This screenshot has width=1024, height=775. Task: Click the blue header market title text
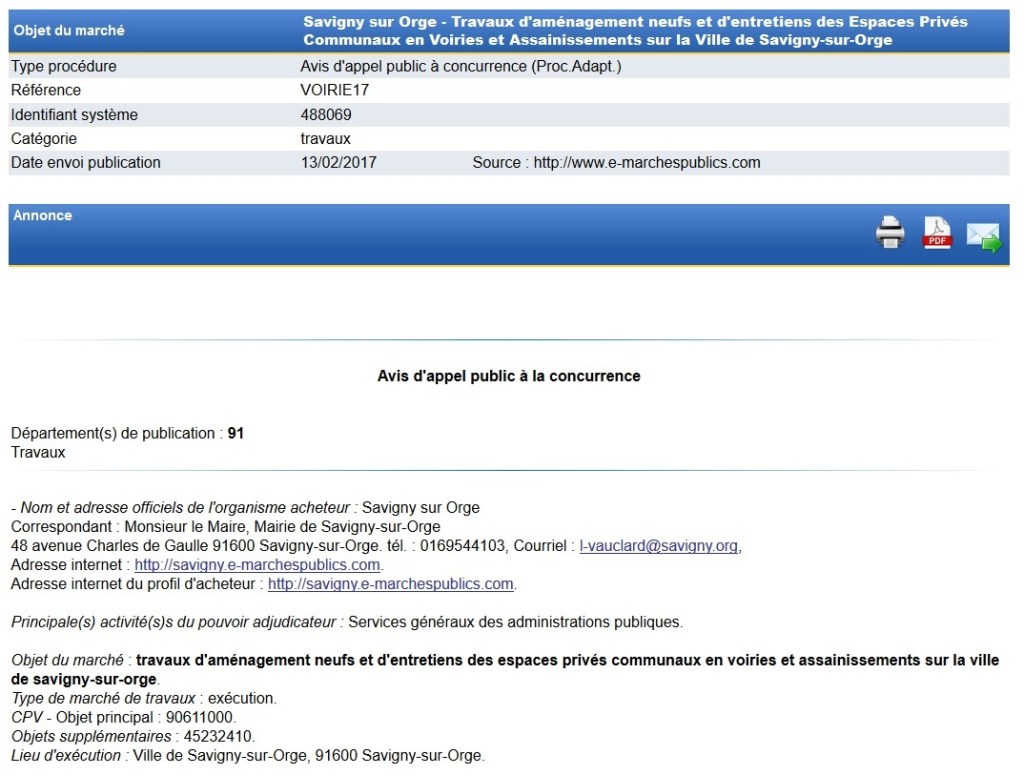coord(636,31)
